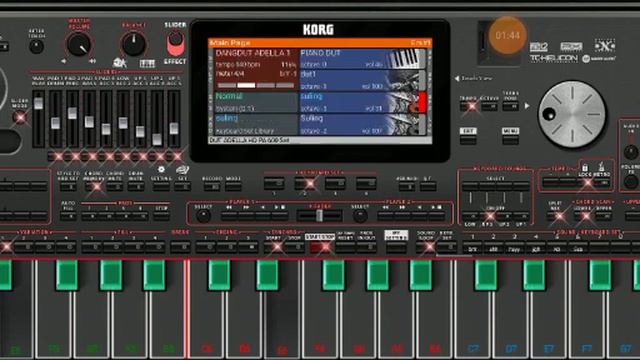The height and width of the screenshot is (360, 640).
Task: Select Sound/Keyboard Set button 1
Action: [473, 248]
